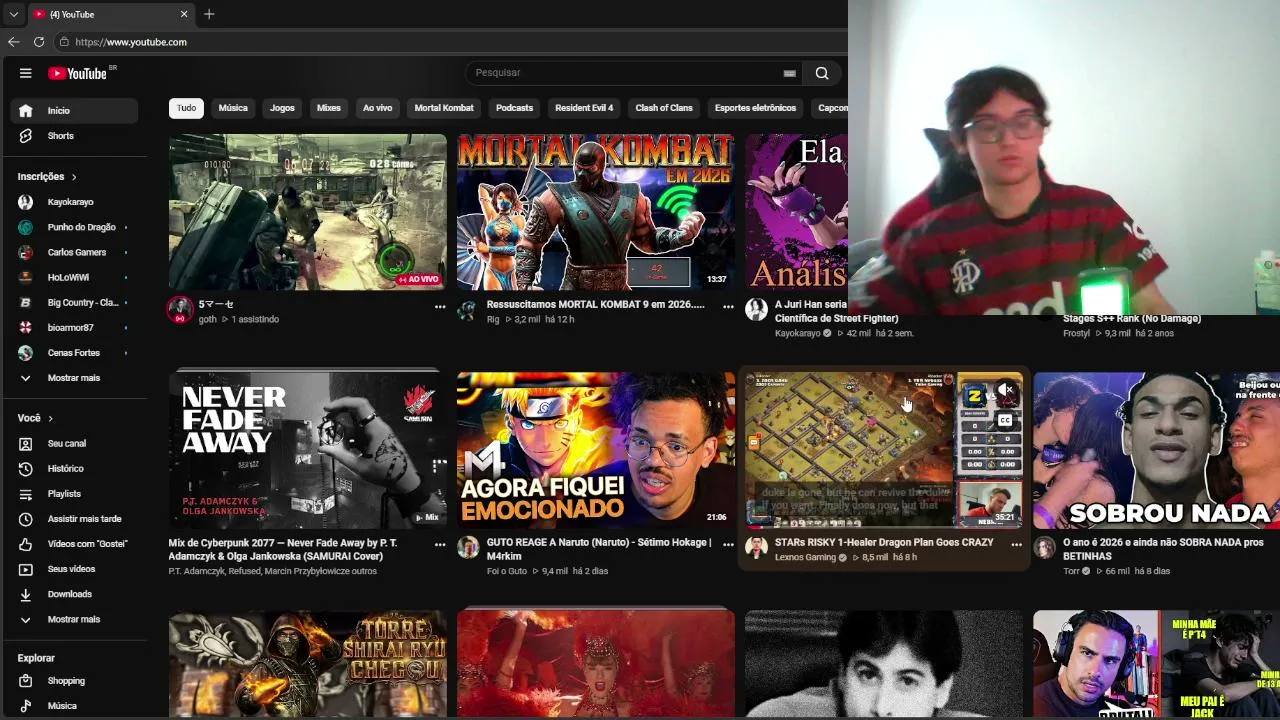1280x720 pixels.
Task: Open Música under Explorar
Action: click(74, 706)
